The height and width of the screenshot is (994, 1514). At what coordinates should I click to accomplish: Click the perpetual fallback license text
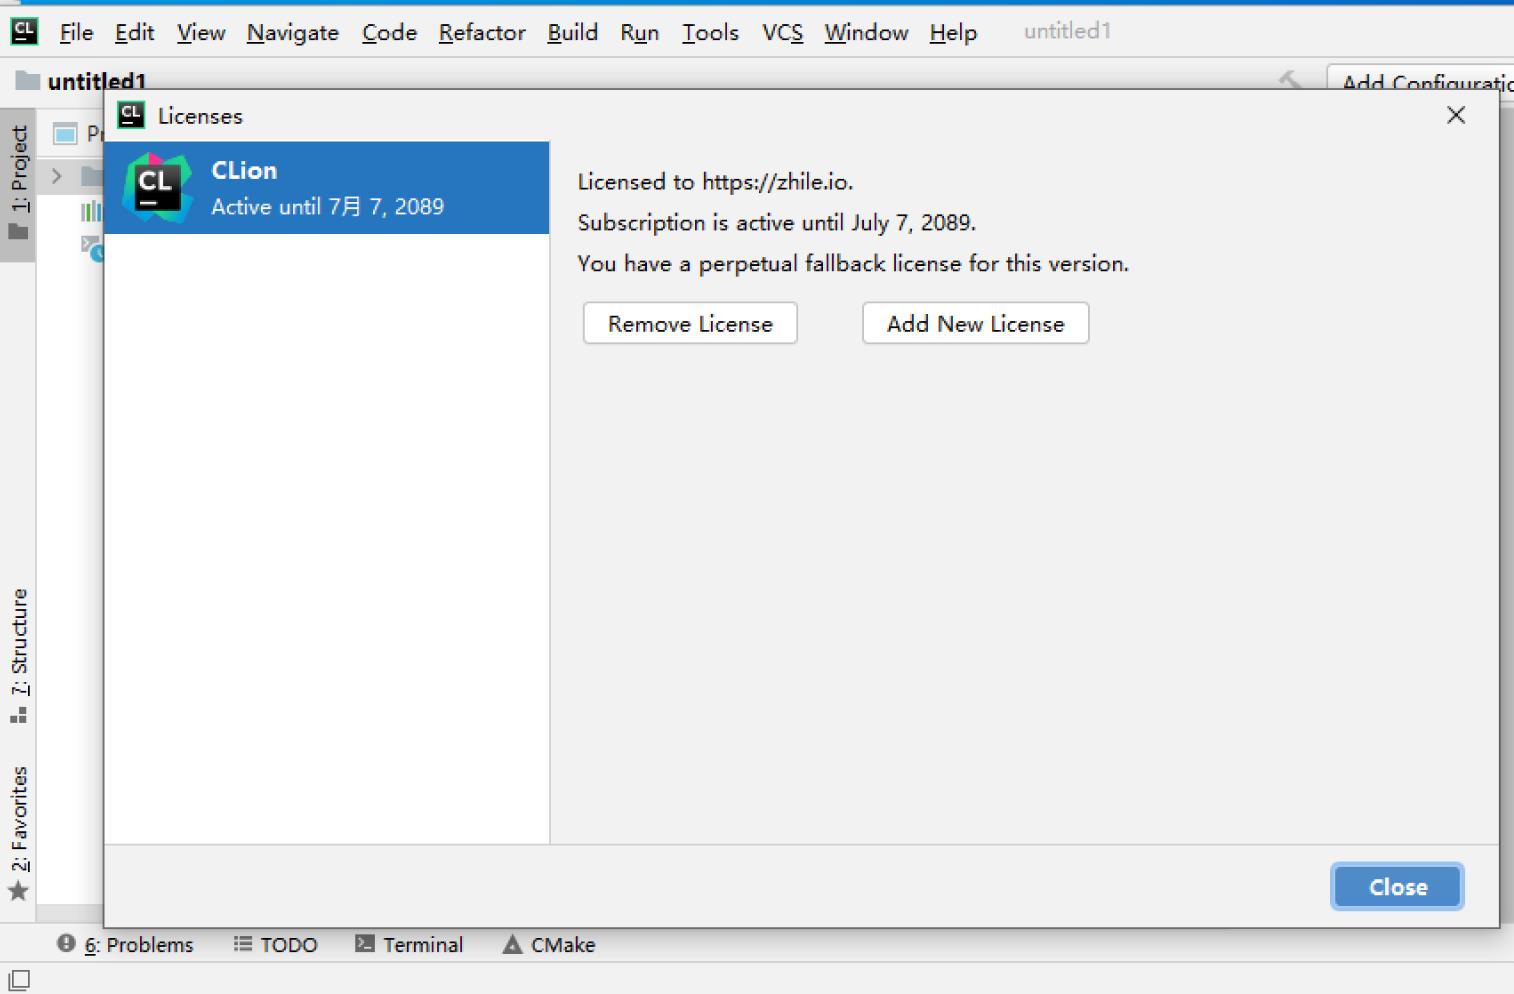853,264
